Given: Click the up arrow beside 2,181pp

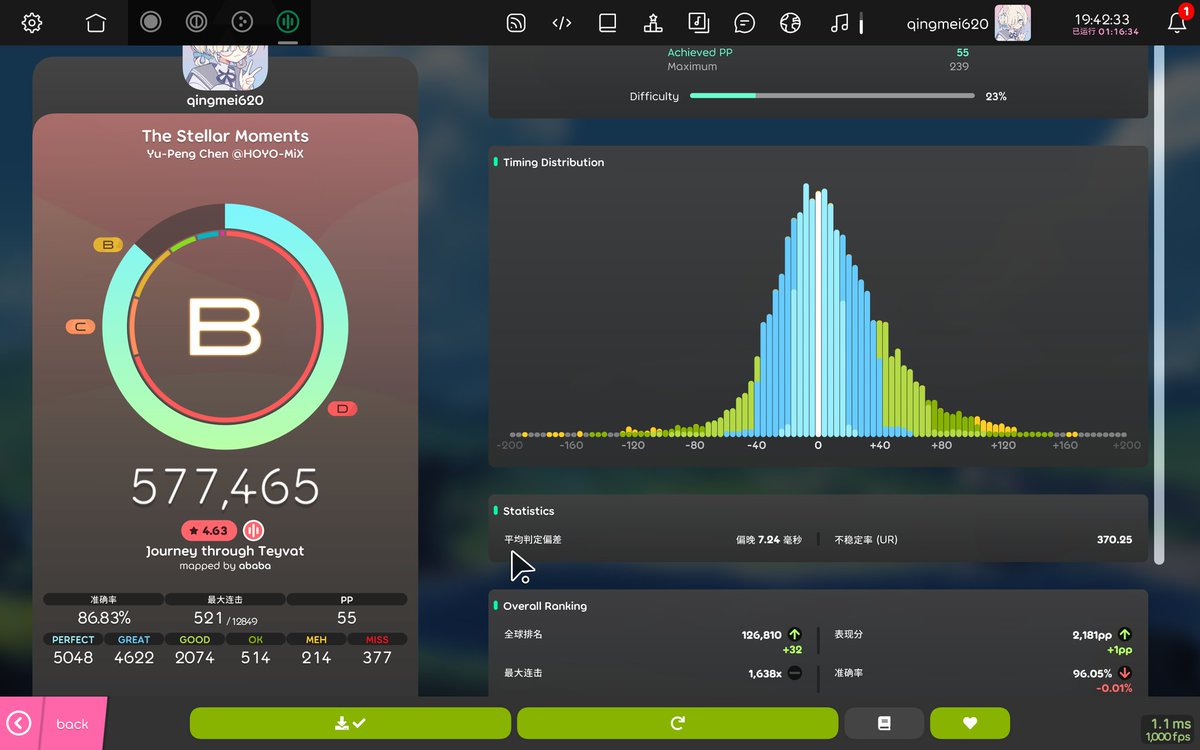Looking at the screenshot, I should point(1125,634).
